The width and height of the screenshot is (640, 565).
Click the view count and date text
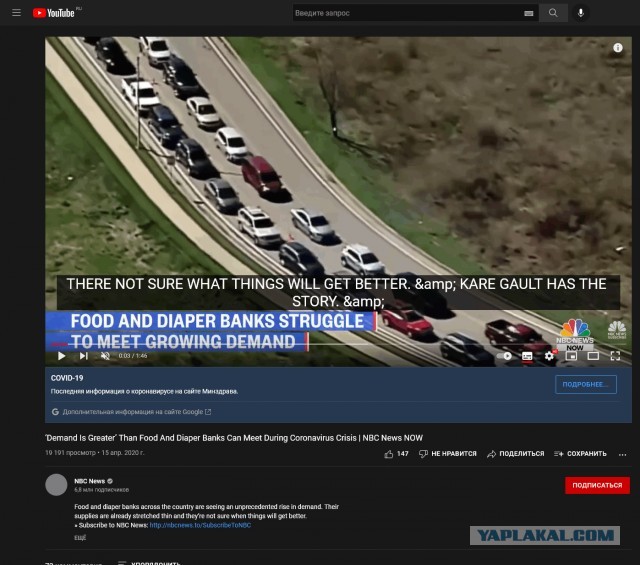(94, 453)
